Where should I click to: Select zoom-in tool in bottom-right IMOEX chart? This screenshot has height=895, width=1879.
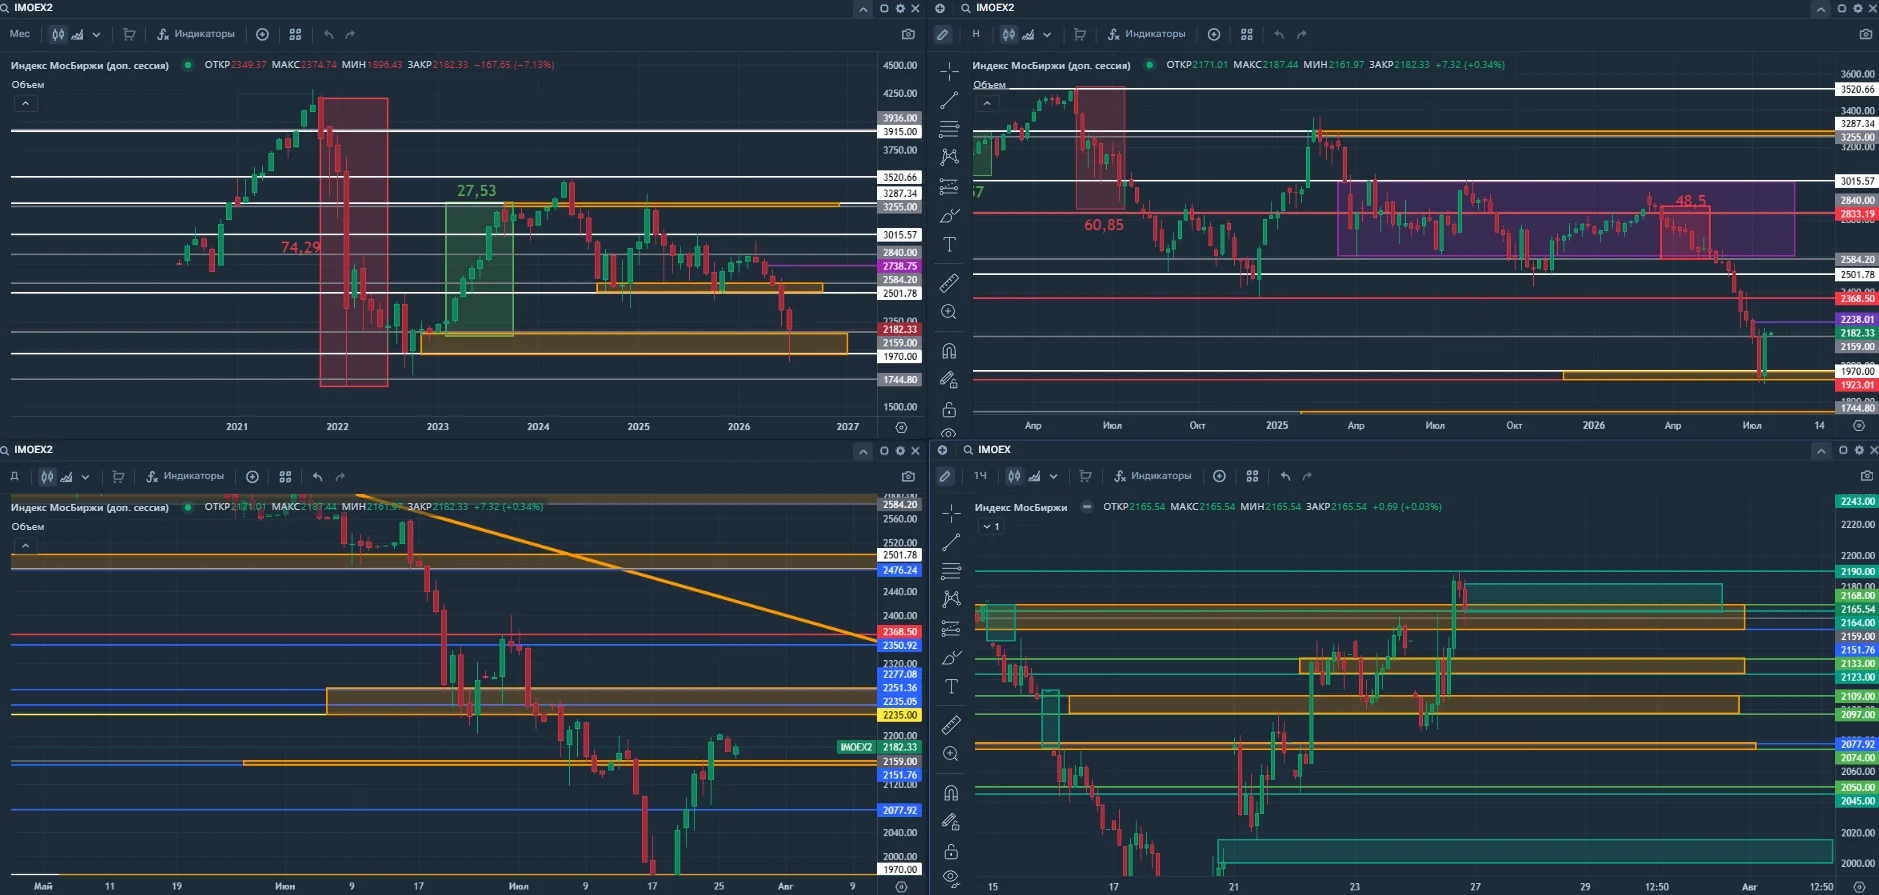[x=951, y=754]
